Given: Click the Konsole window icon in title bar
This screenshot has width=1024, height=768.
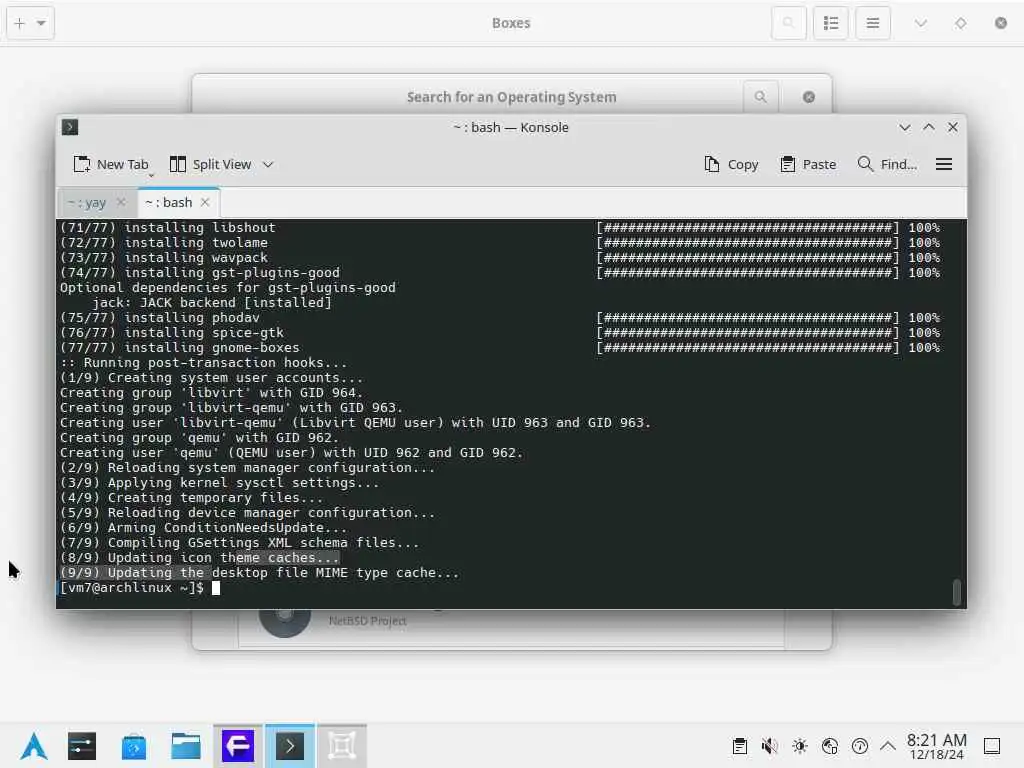Looking at the screenshot, I should [x=70, y=127].
